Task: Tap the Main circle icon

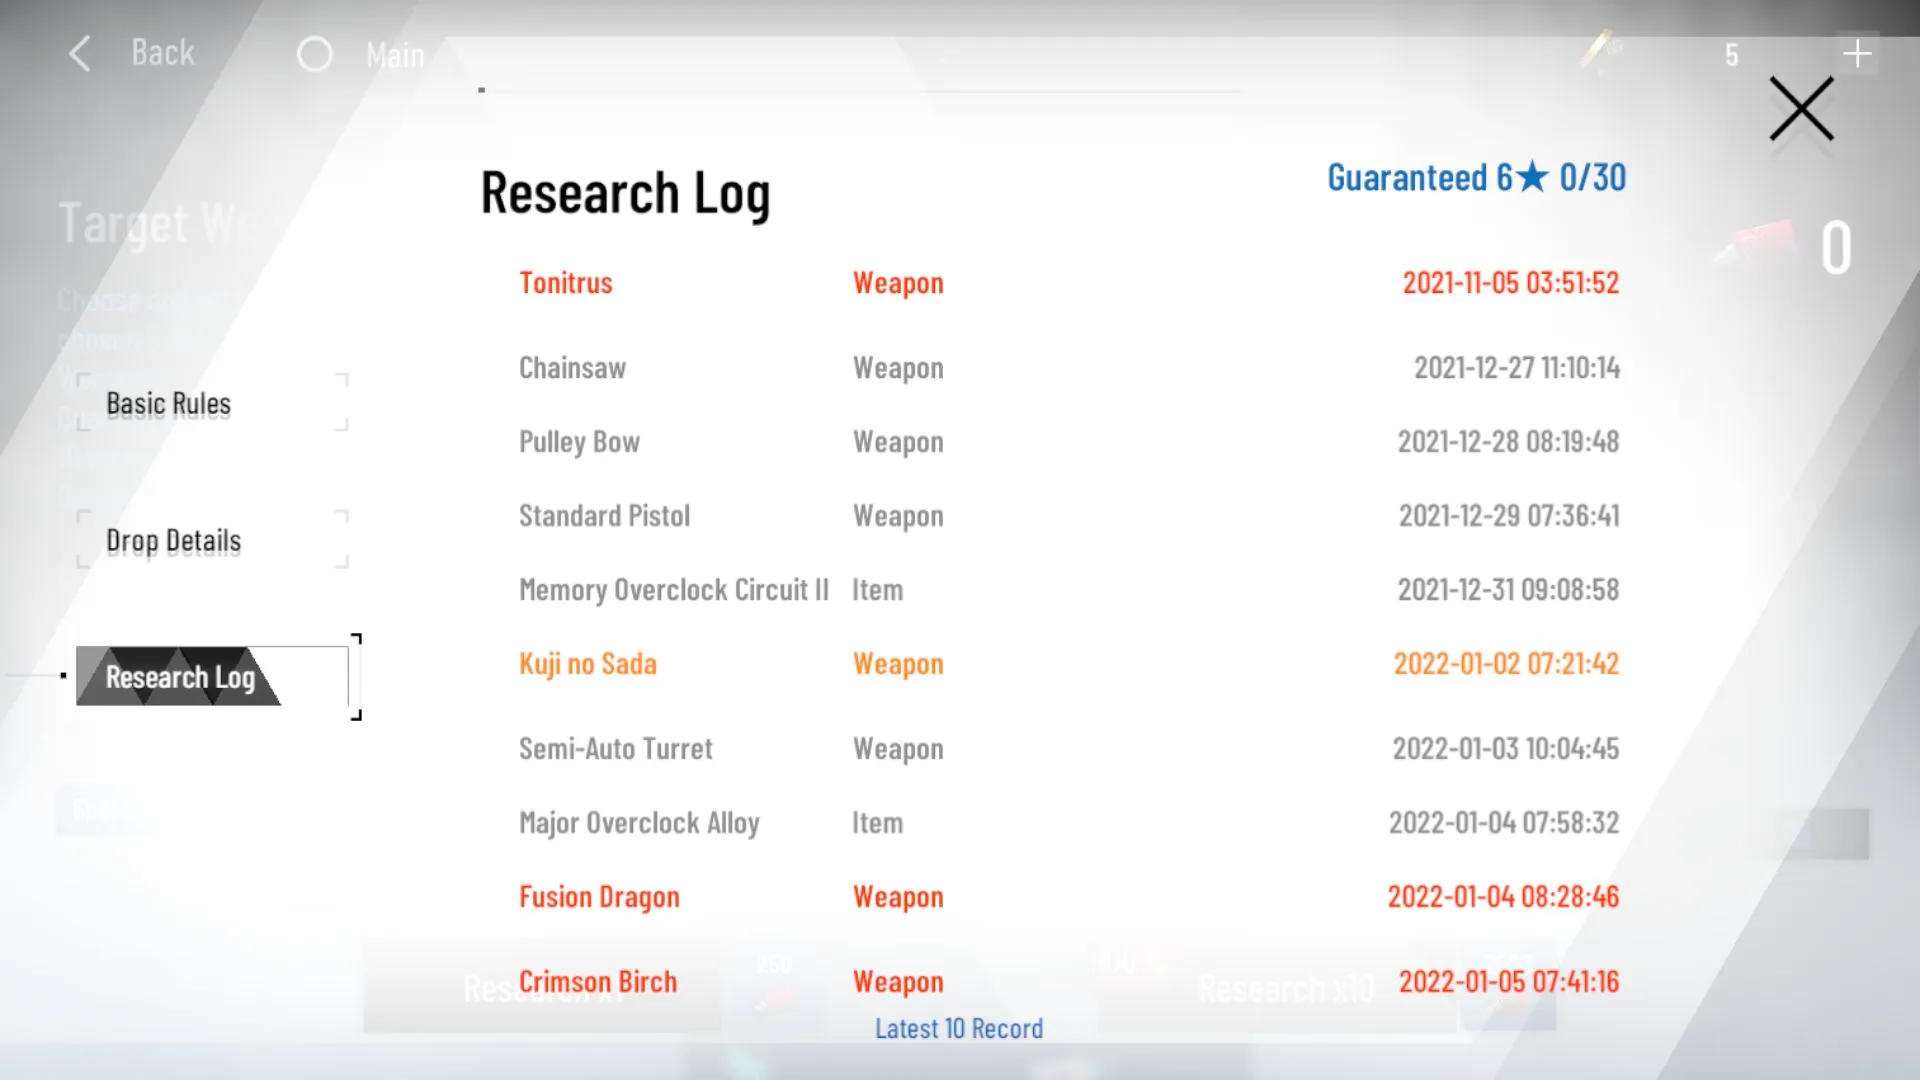Action: (x=314, y=54)
